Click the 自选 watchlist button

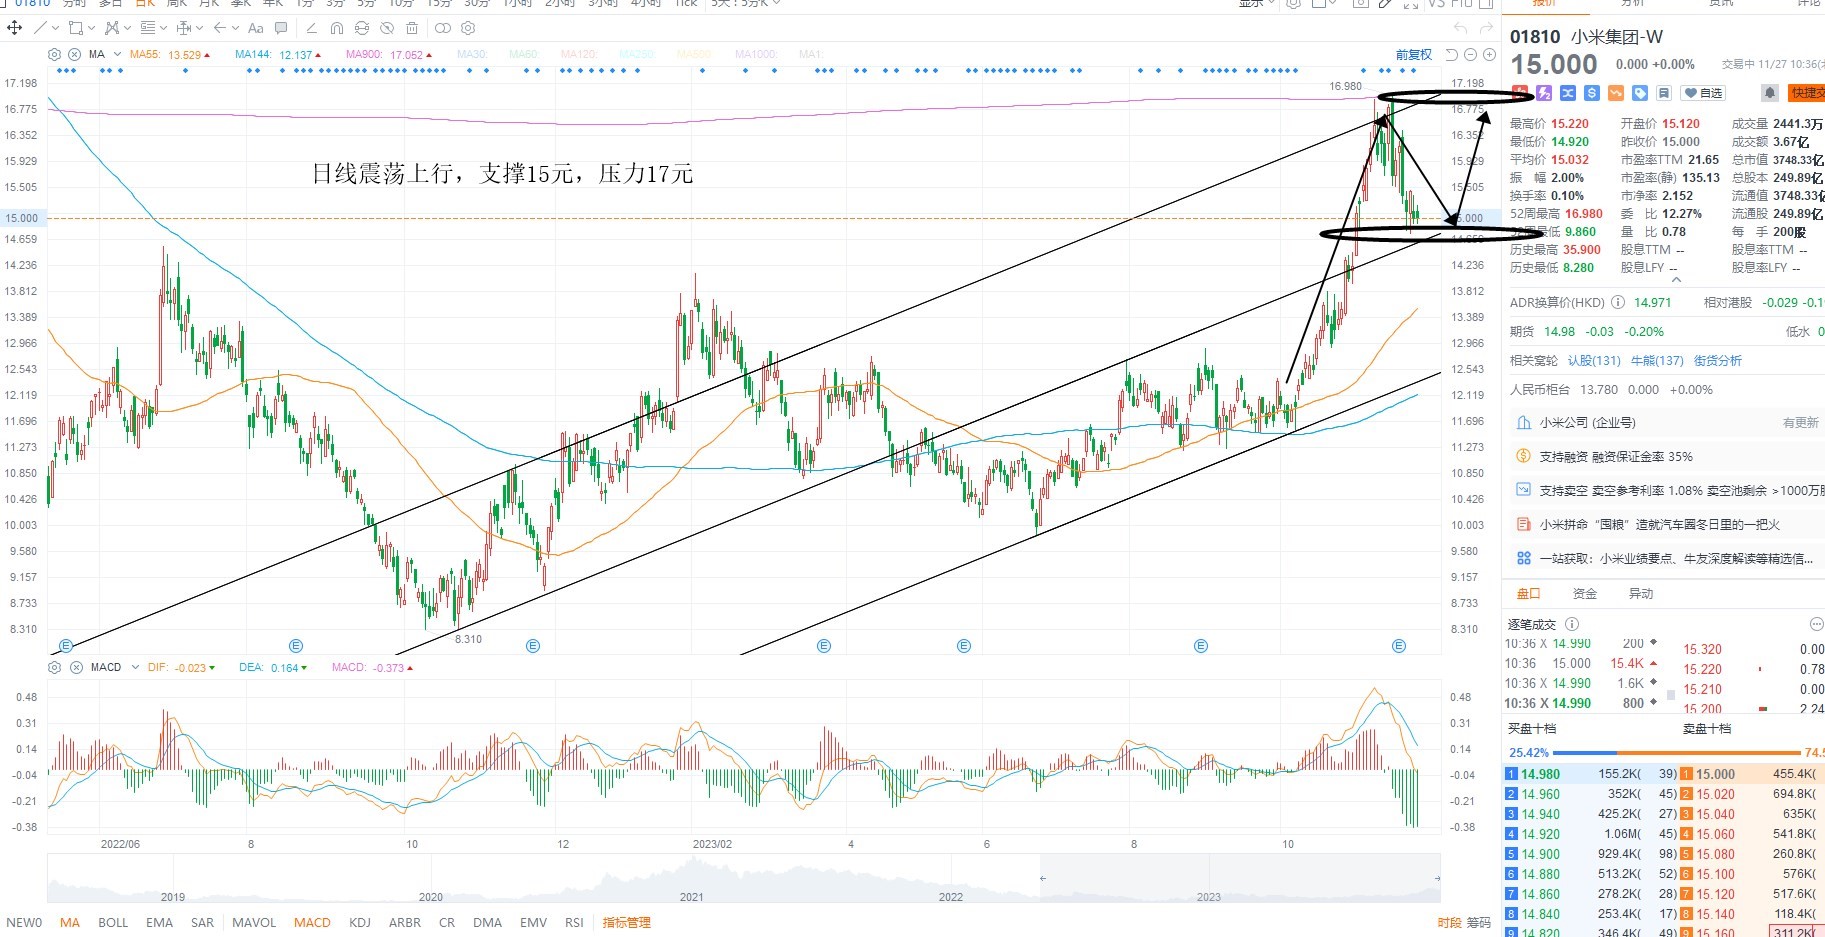(x=1704, y=93)
